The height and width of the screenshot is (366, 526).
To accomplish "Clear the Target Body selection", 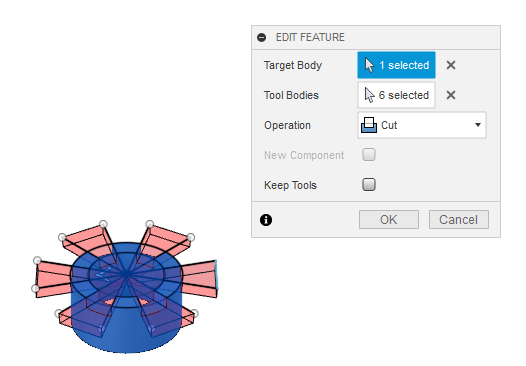I will pos(451,65).
